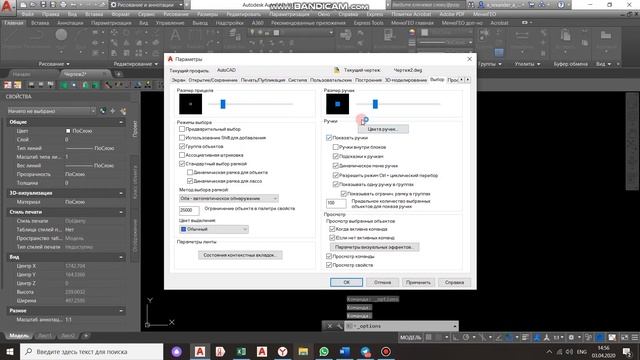Open Параметры визуальных эффектов button
This screenshot has height=360, width=640.
(374, 247)
